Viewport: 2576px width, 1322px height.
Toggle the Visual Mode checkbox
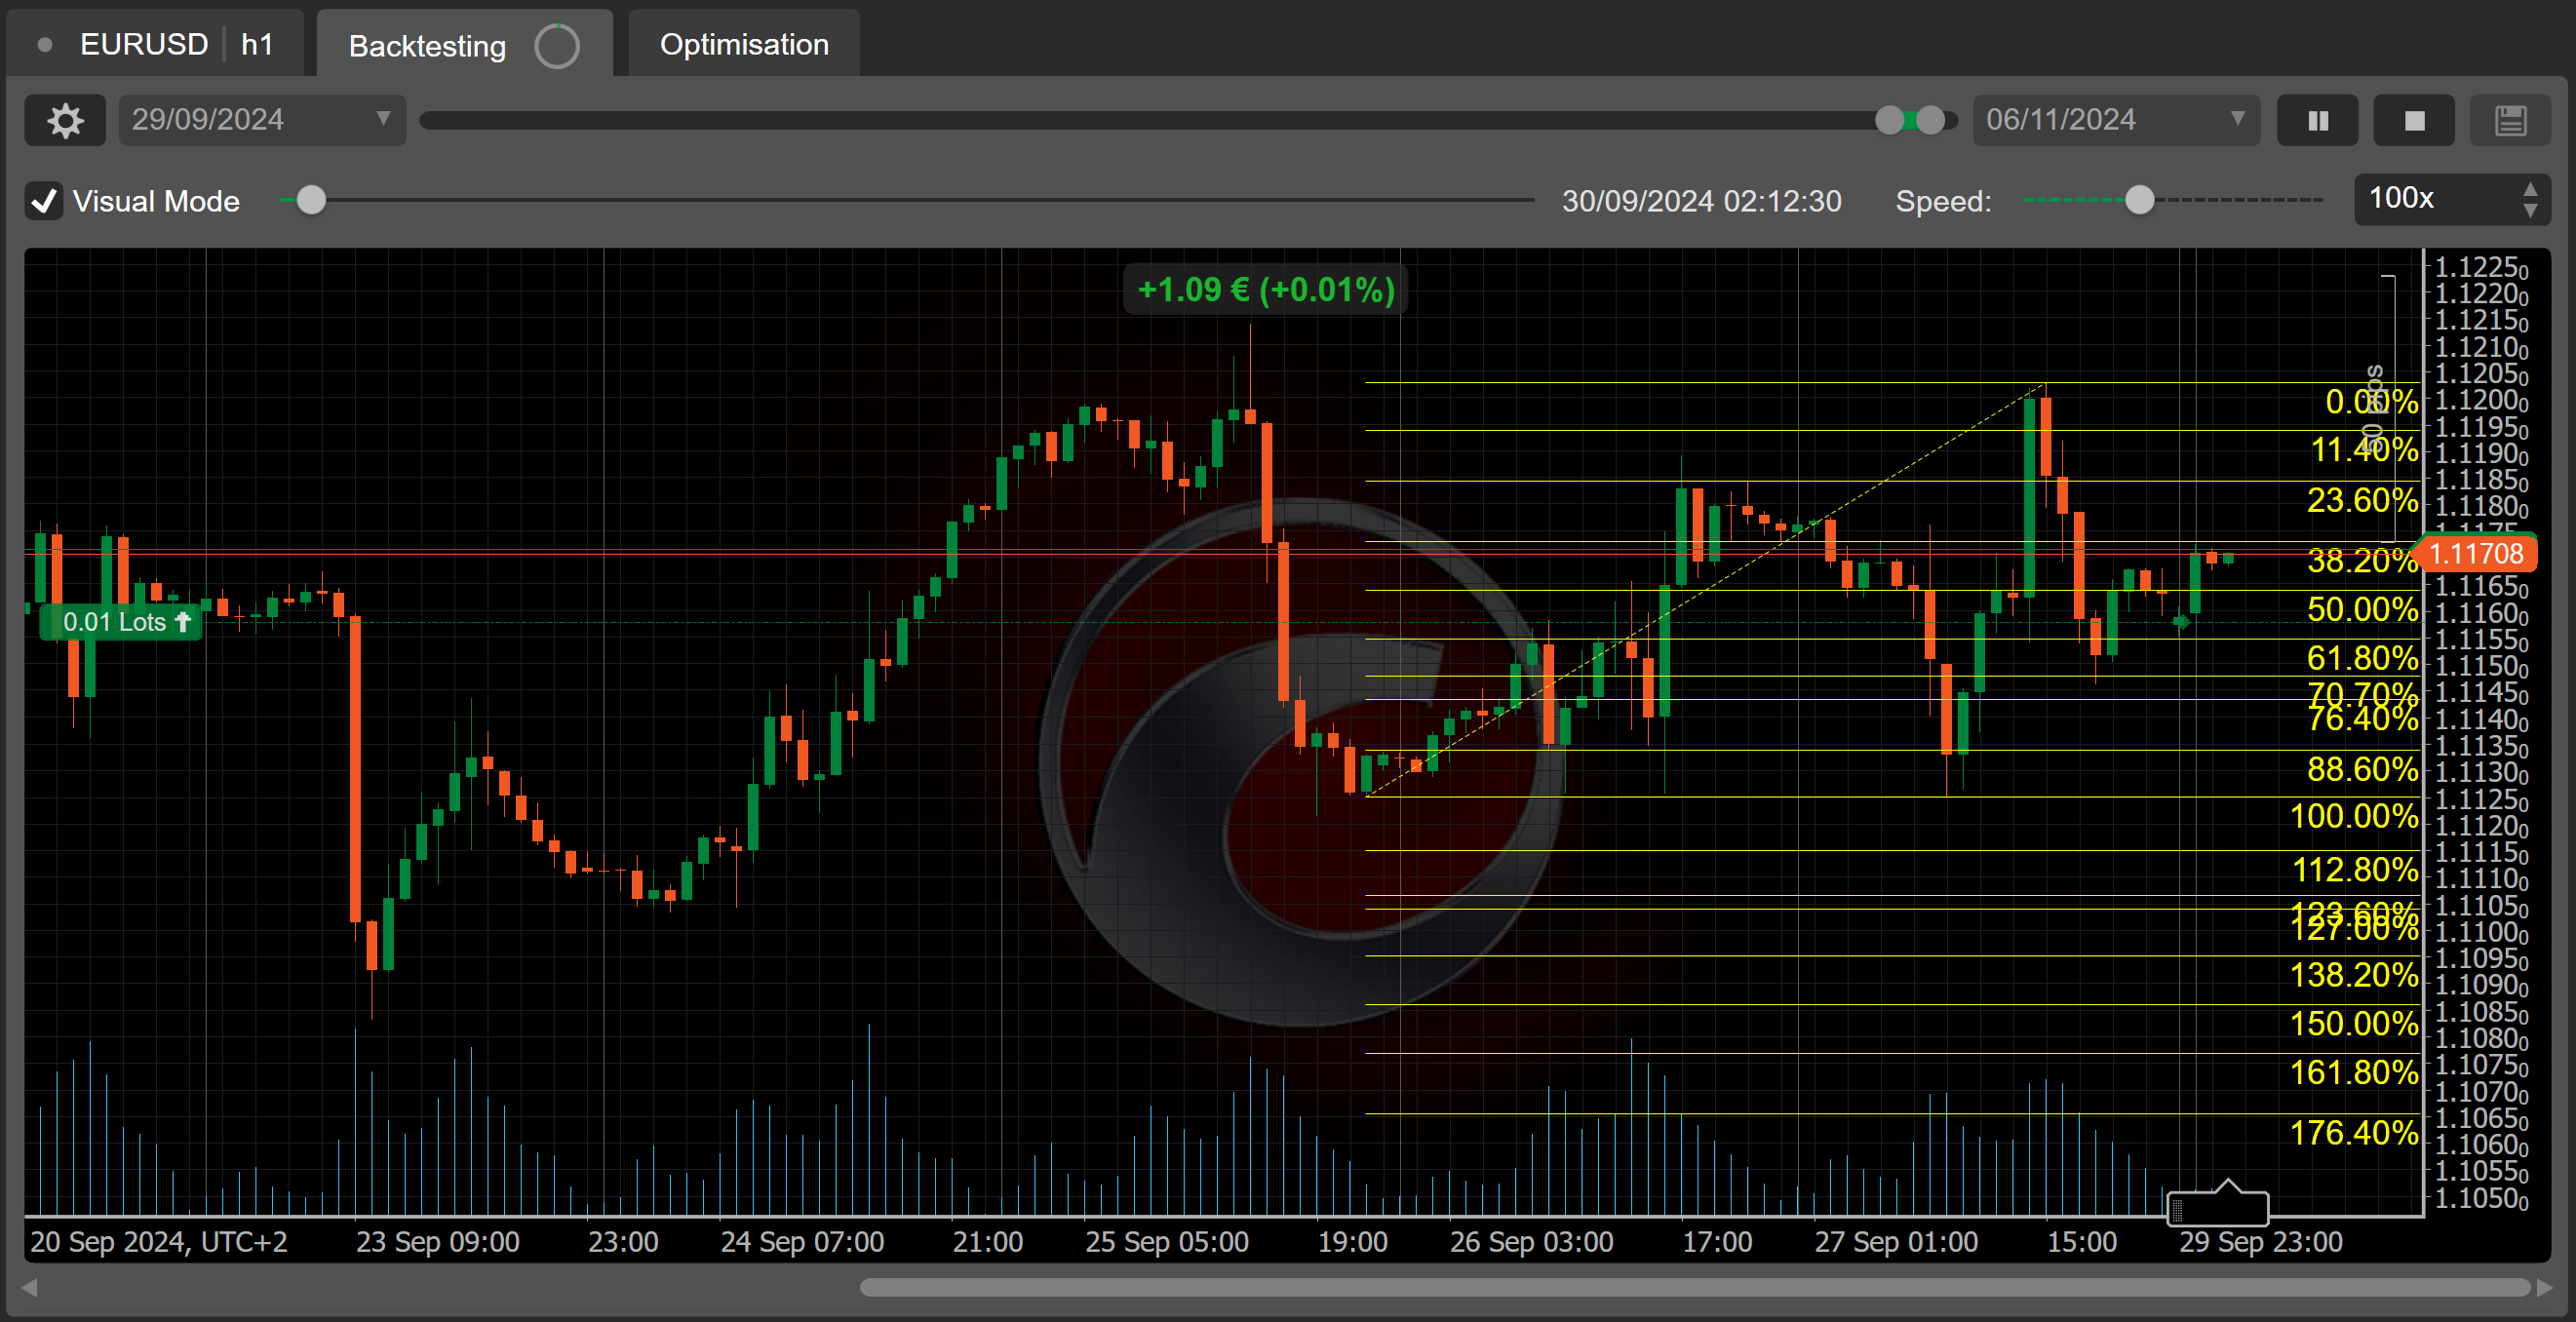point(45,201)
